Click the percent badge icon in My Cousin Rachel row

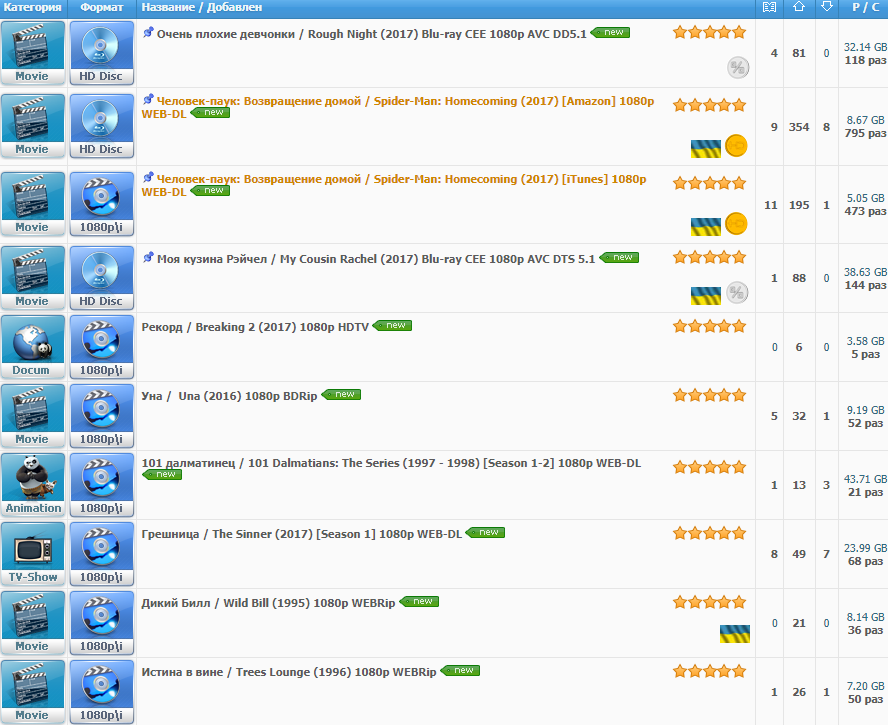click(737, 293)
